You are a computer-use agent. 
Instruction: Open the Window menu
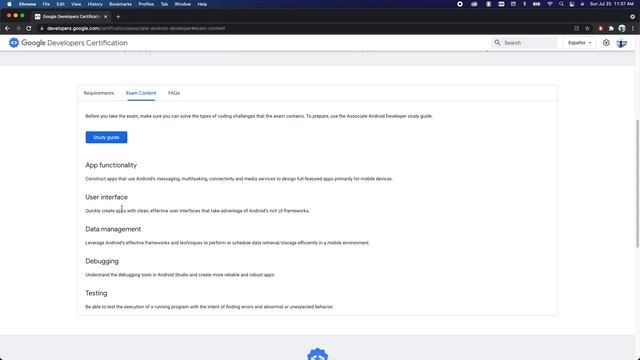point(182,4)
